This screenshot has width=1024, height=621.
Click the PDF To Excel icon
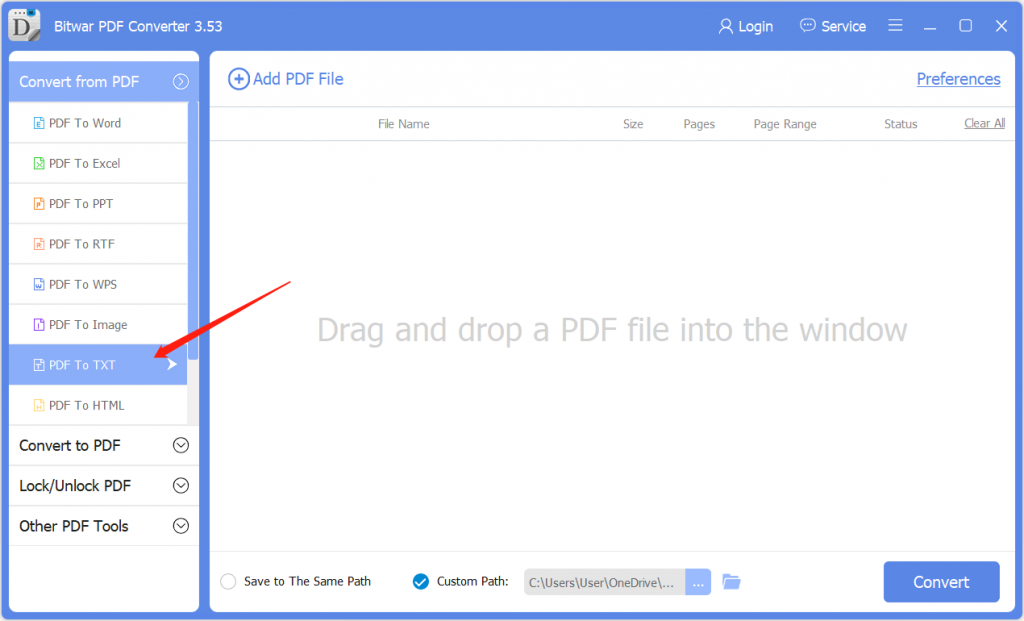(39, 163)
